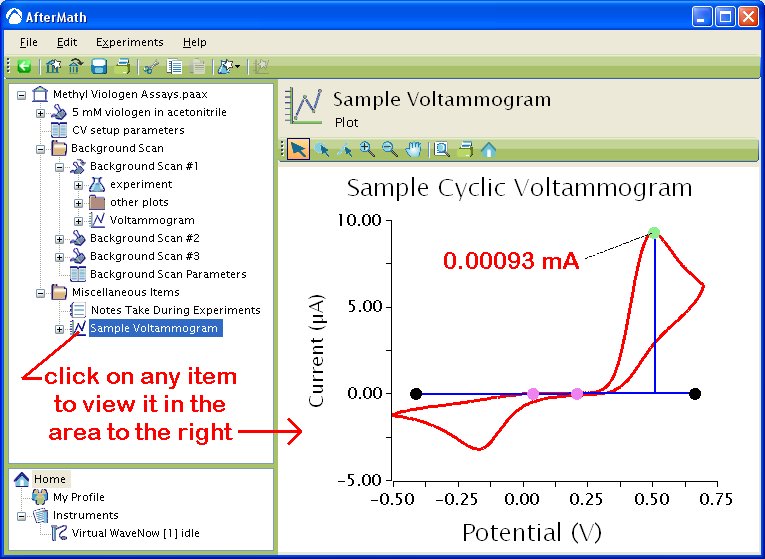Expand the other plots folder
Screen dimensions: 765x559
tap(79, 203)
